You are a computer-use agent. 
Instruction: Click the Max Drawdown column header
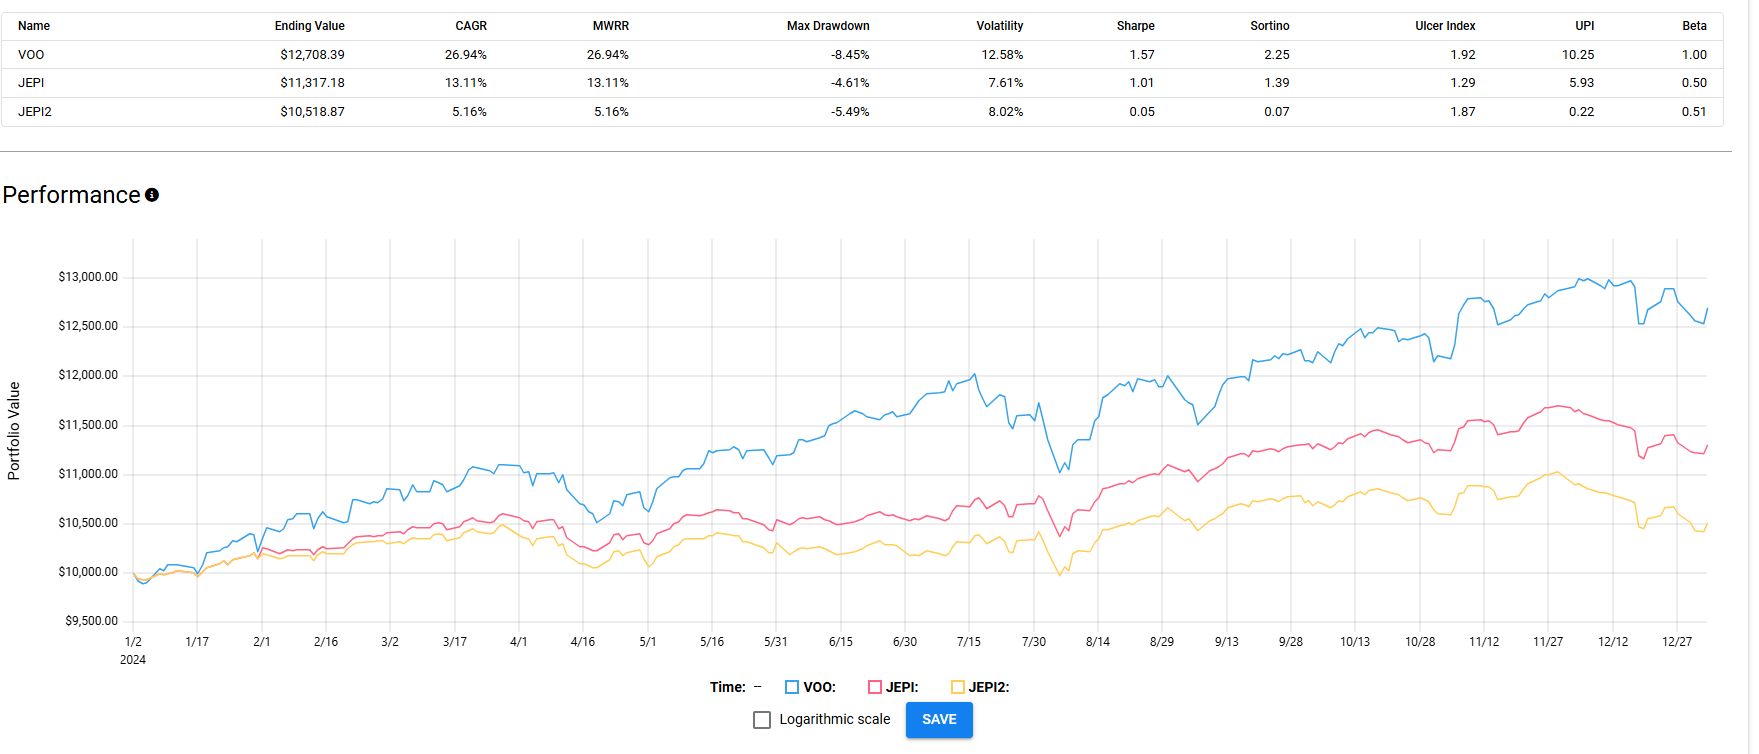tap(828, 26)
